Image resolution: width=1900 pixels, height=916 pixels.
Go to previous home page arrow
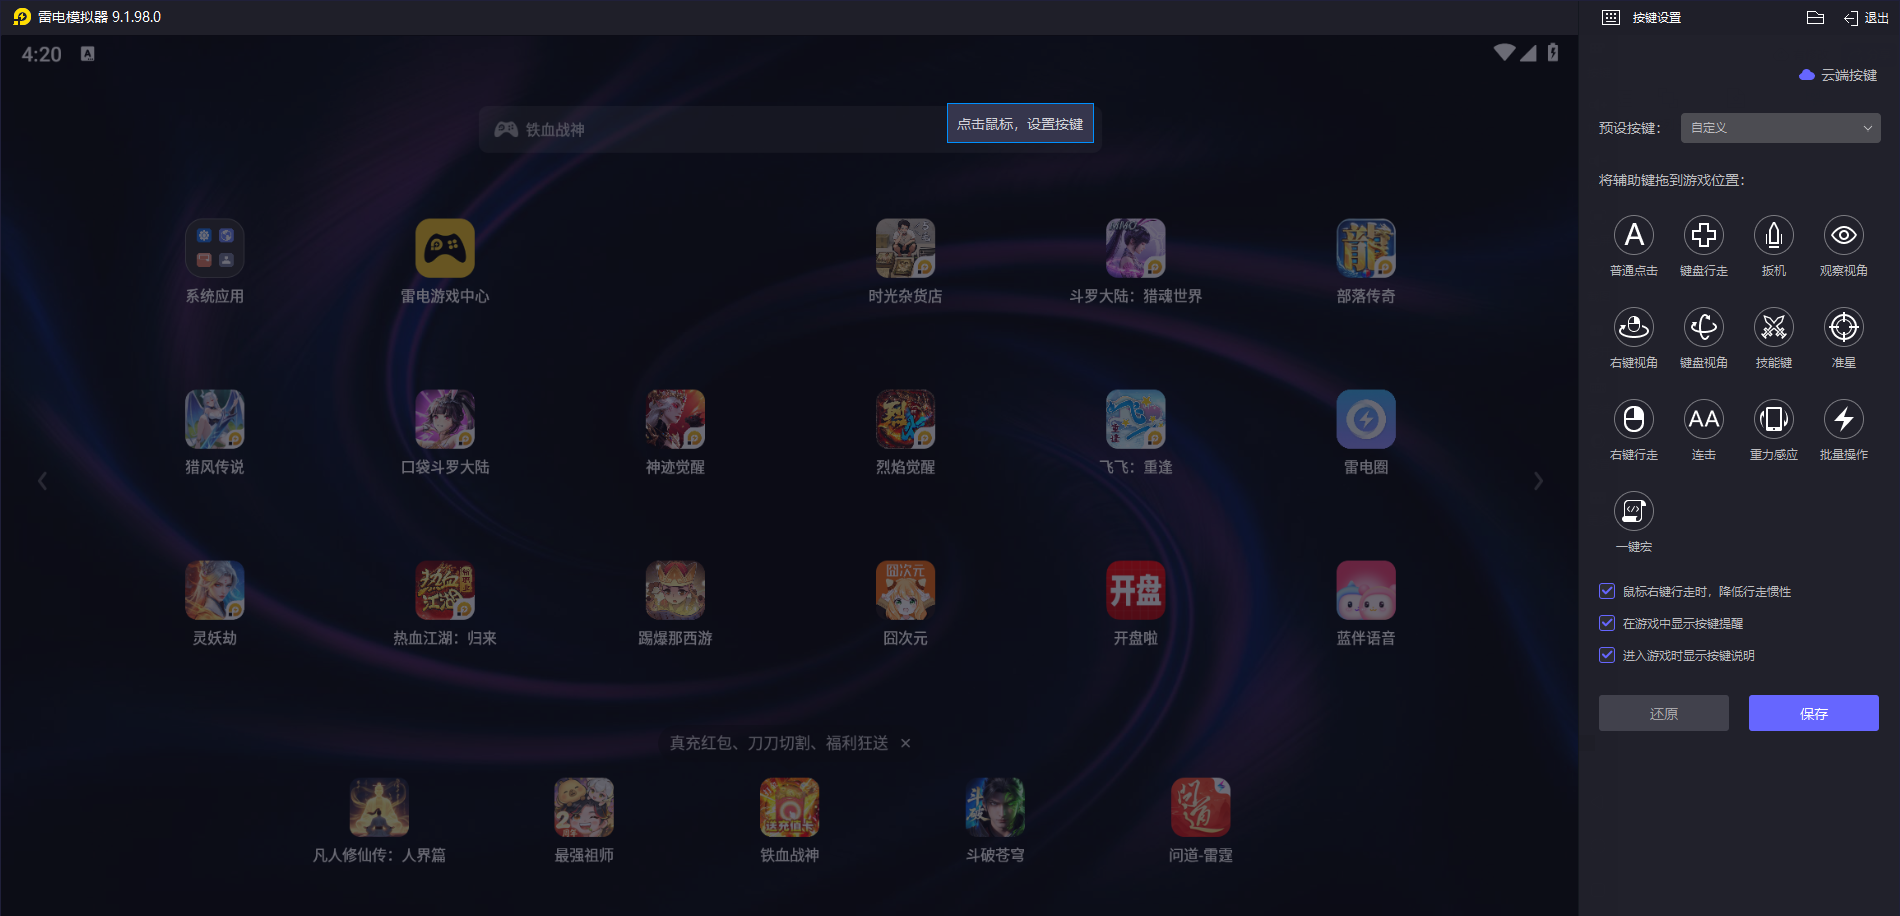[42, 481]
